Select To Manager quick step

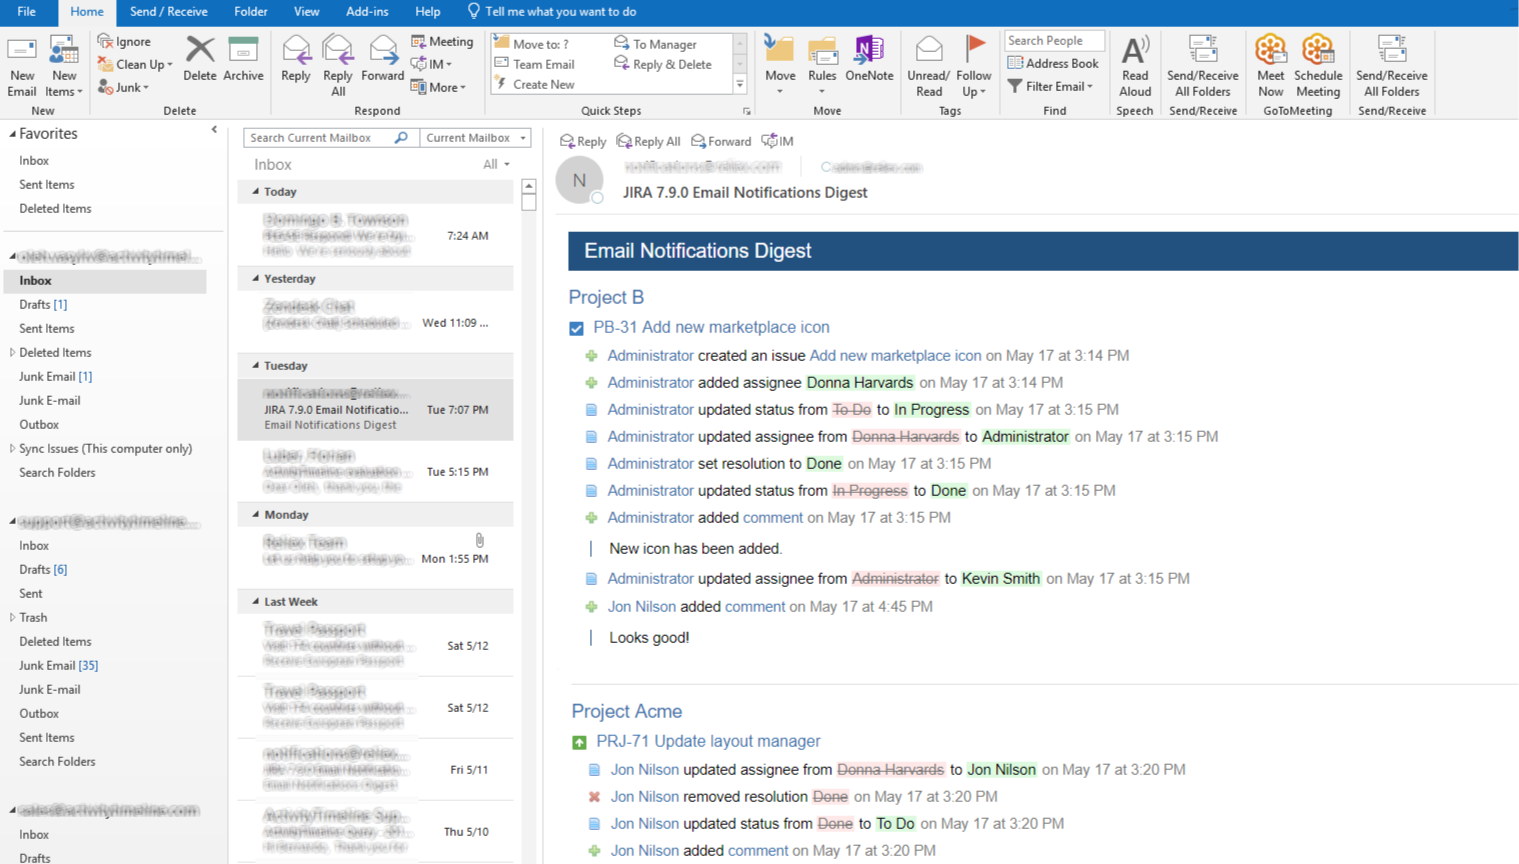[655, 44]
